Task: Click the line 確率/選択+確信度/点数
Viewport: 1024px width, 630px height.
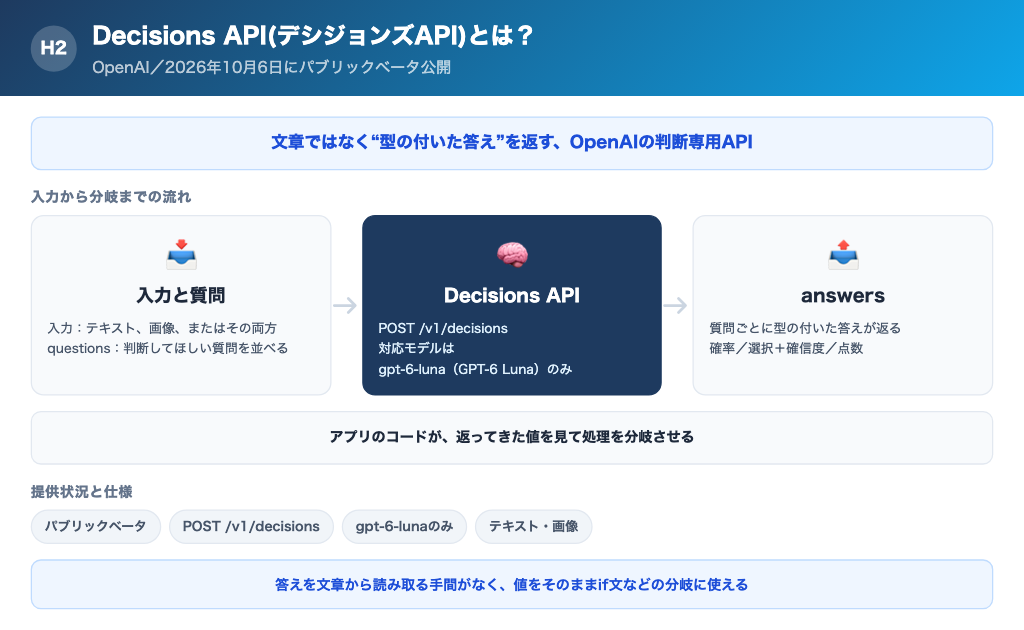Action: [x=786, y=348]
